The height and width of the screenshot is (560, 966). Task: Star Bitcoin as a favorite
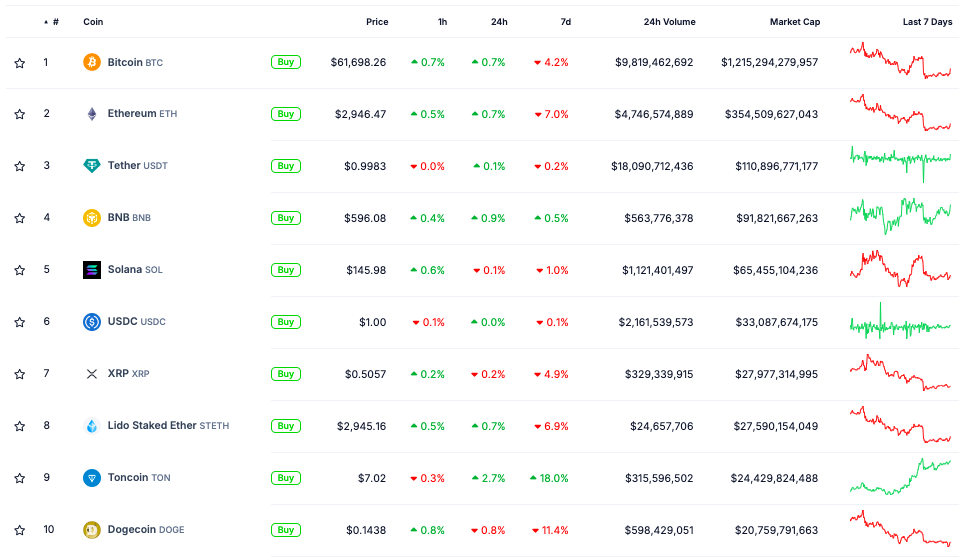click(19, 63)
